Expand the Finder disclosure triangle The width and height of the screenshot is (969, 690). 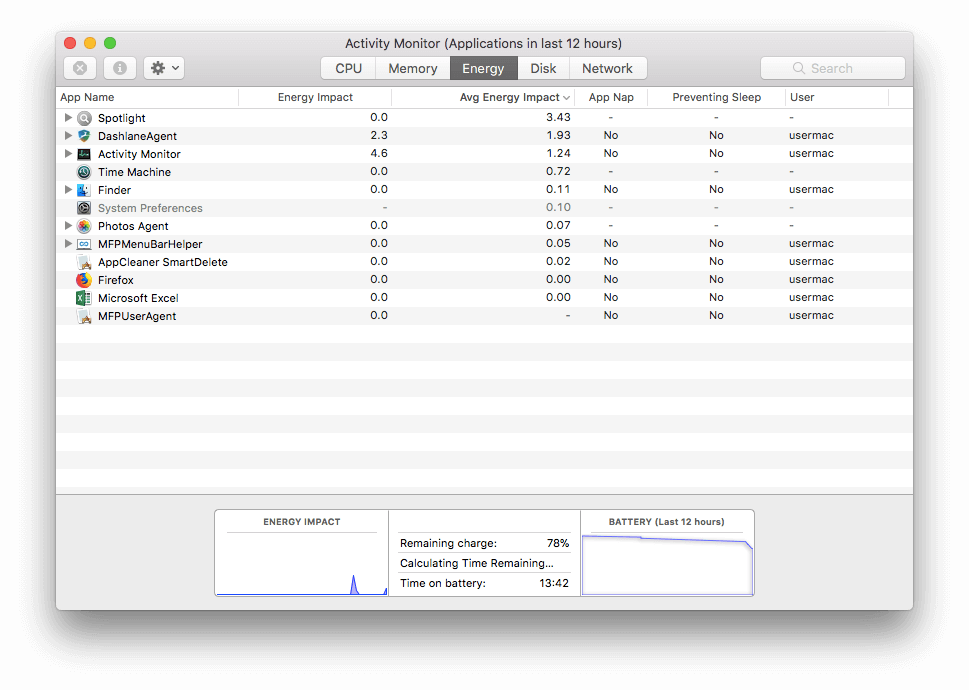point(68,190)
